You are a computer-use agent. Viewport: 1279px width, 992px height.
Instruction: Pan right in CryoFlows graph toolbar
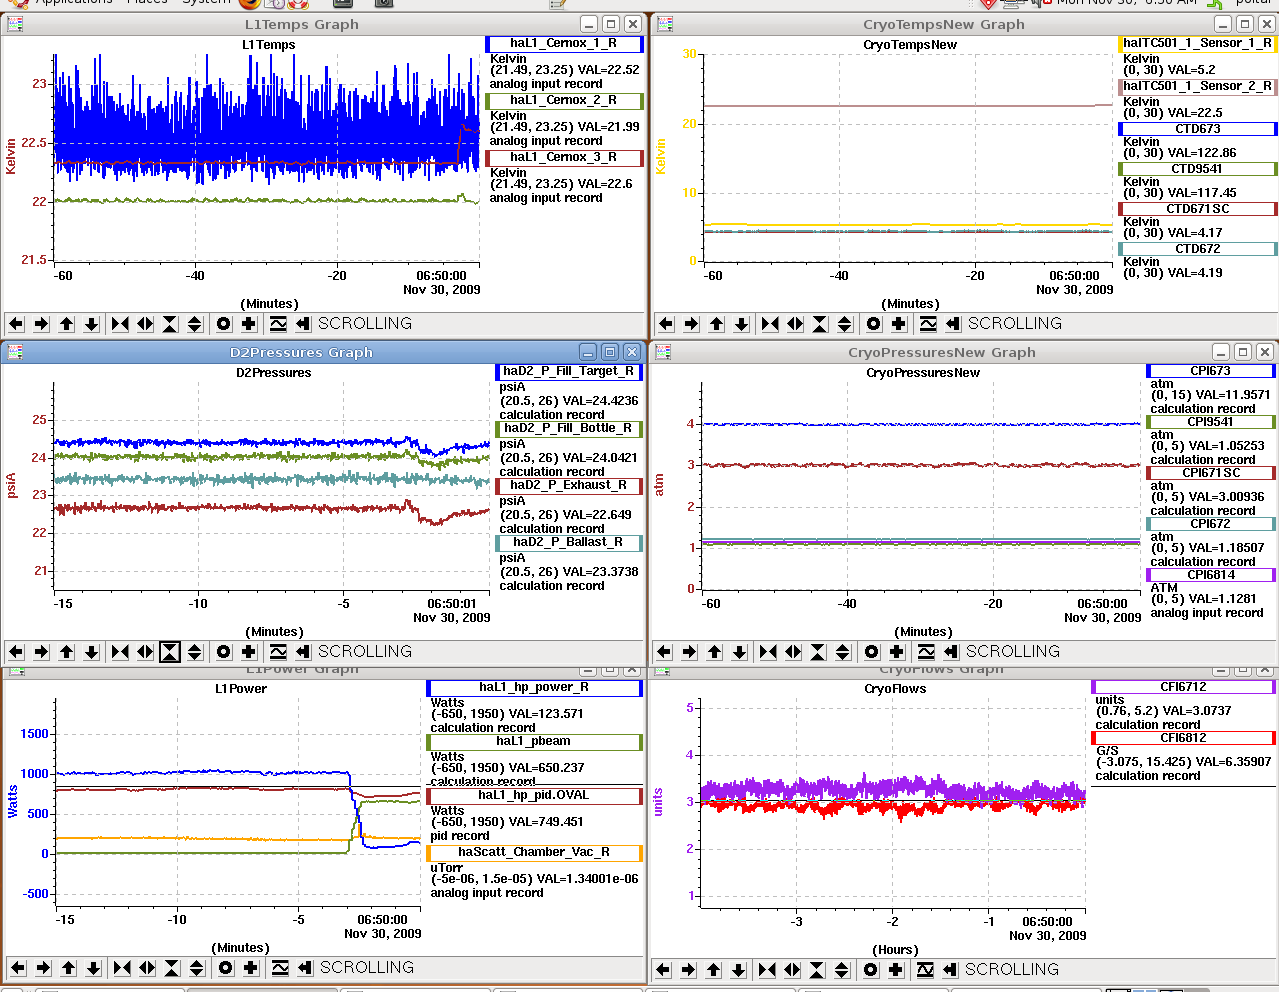pyautogui.click(x=688, y=970)
